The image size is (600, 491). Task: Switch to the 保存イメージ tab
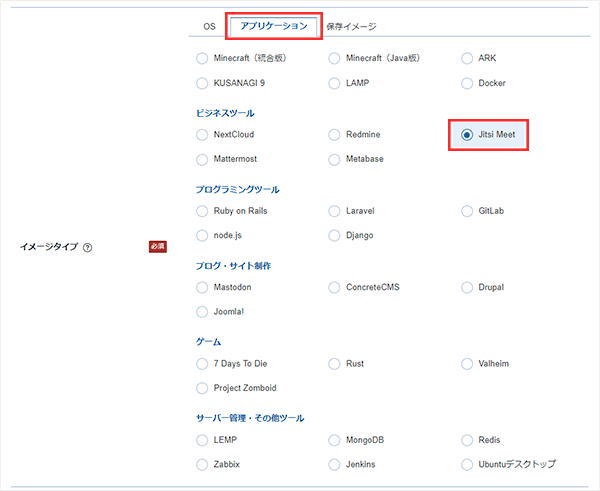tap(351, 26)
